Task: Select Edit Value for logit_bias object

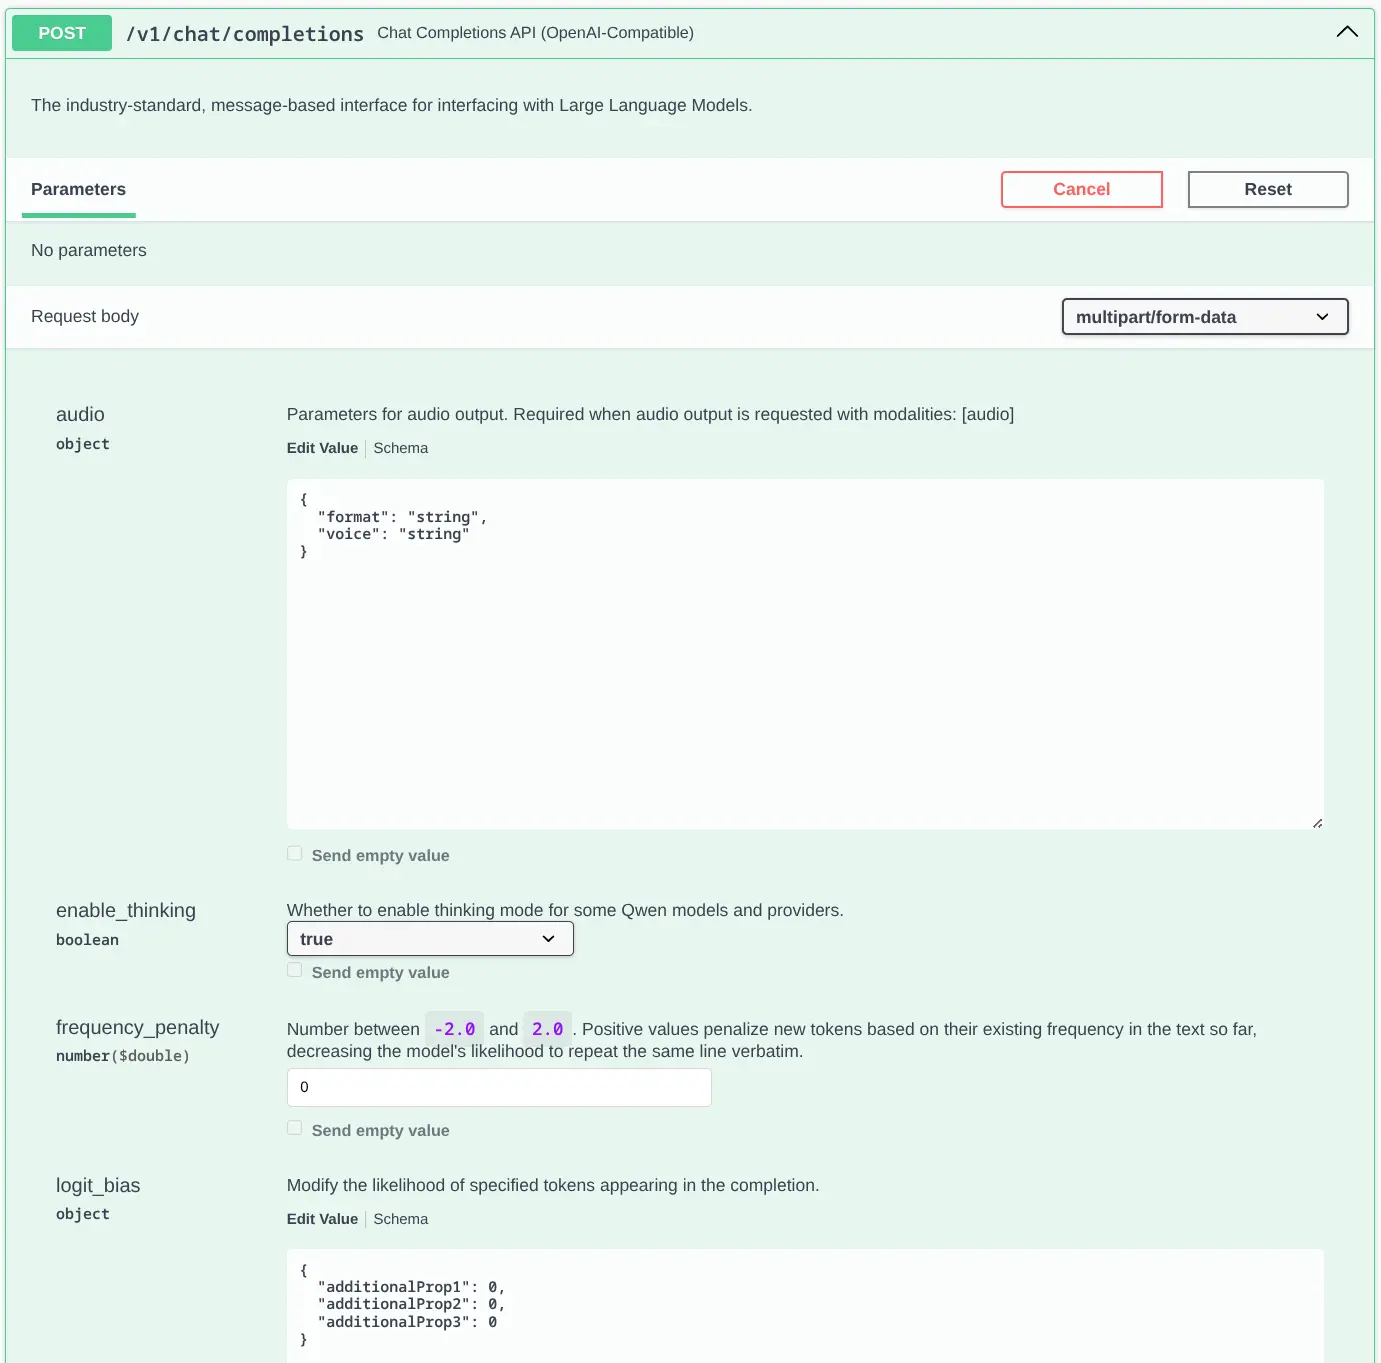Action: pyautogui.click(x=322, y=1219)
